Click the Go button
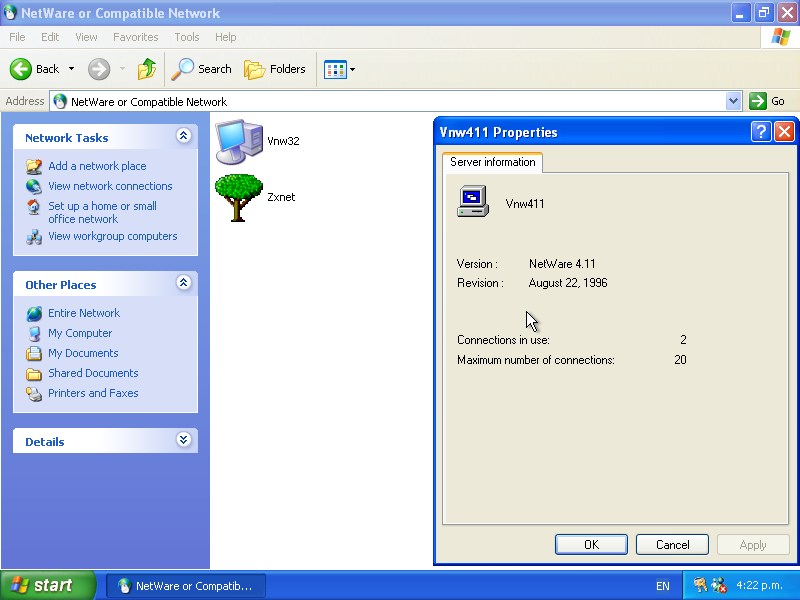 [767, 101]
